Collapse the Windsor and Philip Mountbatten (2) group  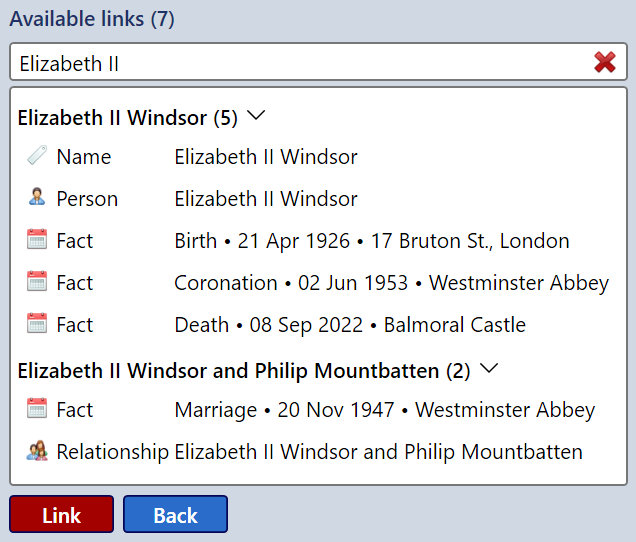coord(489,369)
